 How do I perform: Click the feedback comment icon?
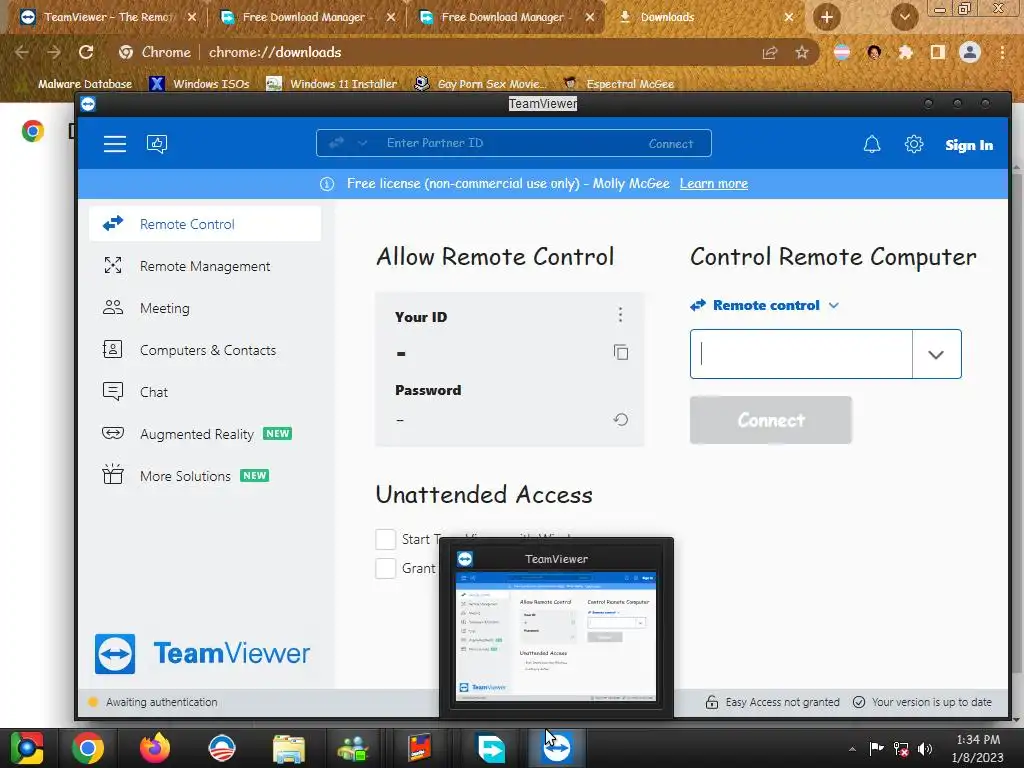click(157, 144)
